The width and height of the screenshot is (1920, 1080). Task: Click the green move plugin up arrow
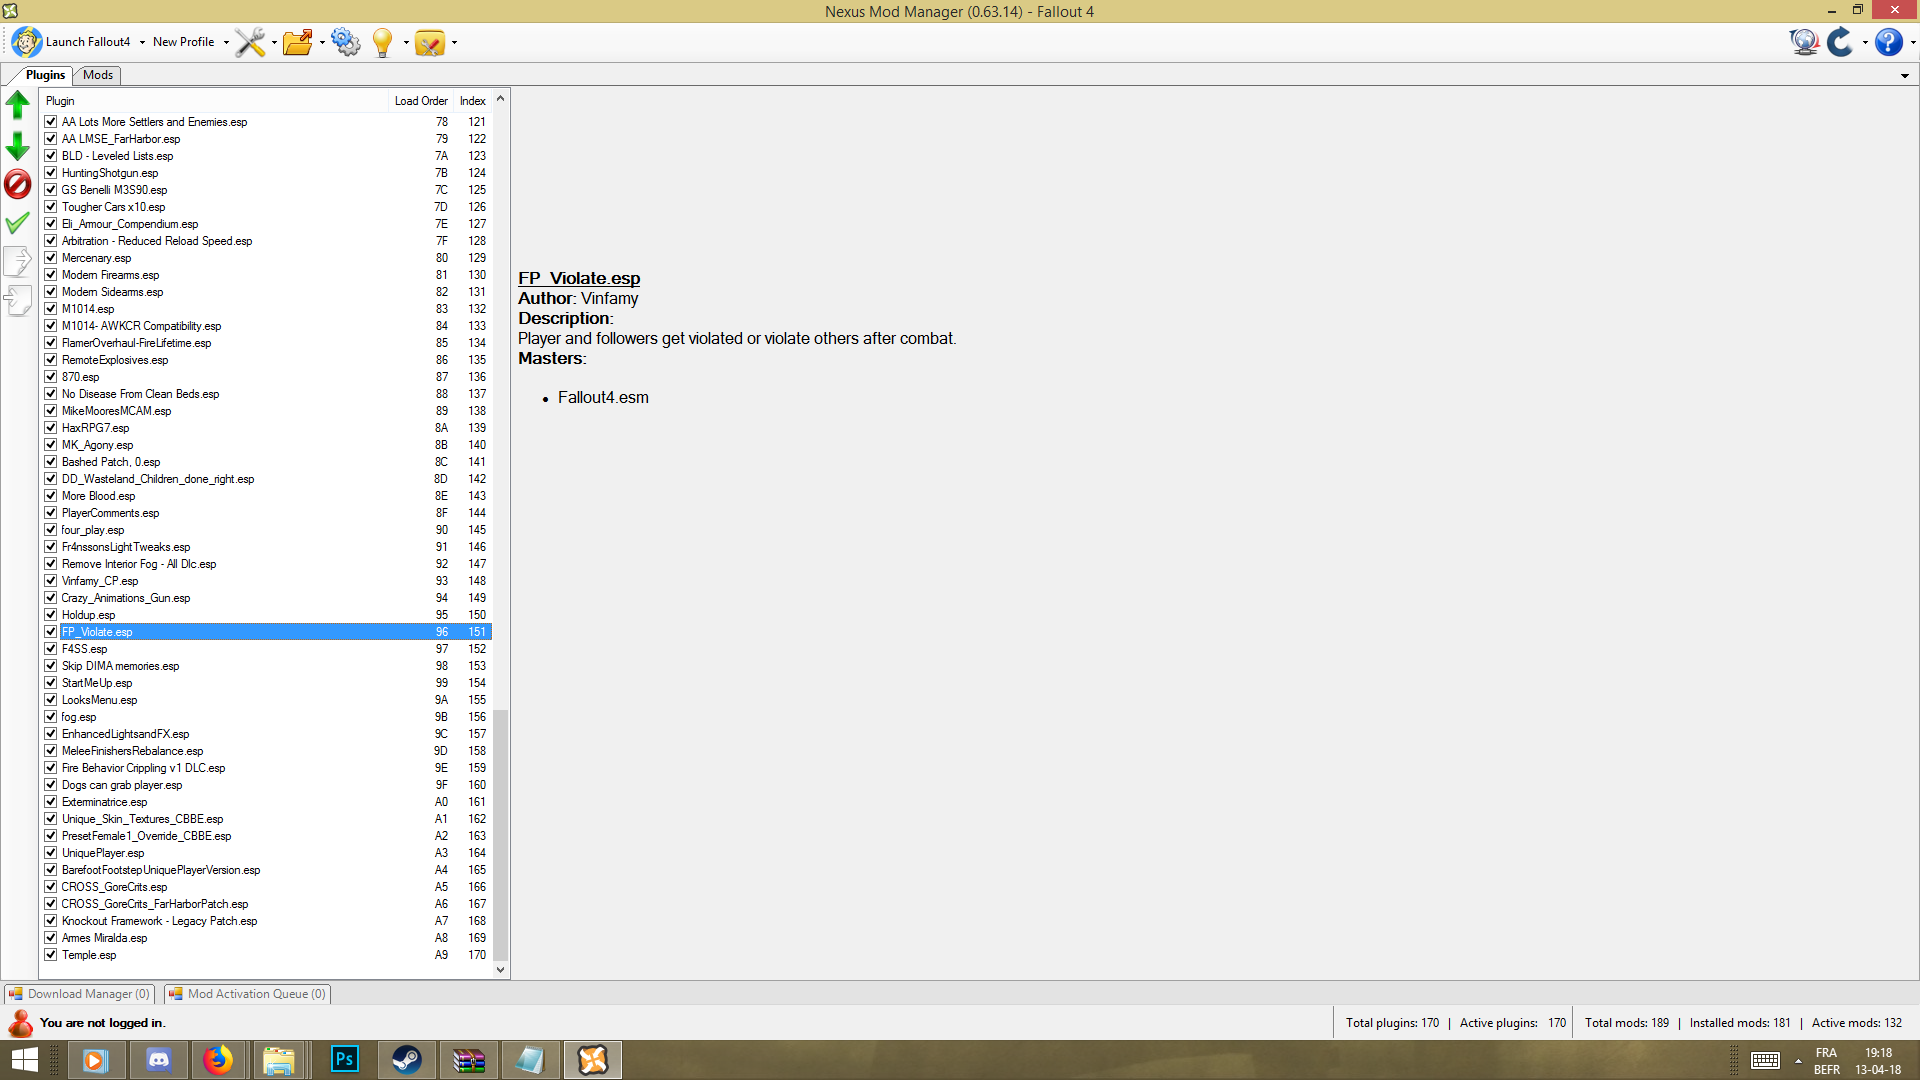[x=18, y=104]
